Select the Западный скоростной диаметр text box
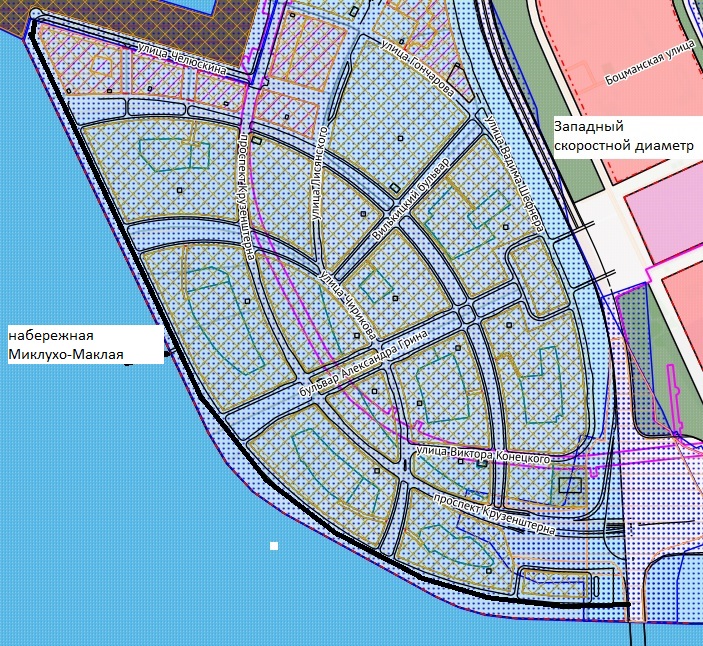This screenshot has width=703, height=646. click(622, 136)
